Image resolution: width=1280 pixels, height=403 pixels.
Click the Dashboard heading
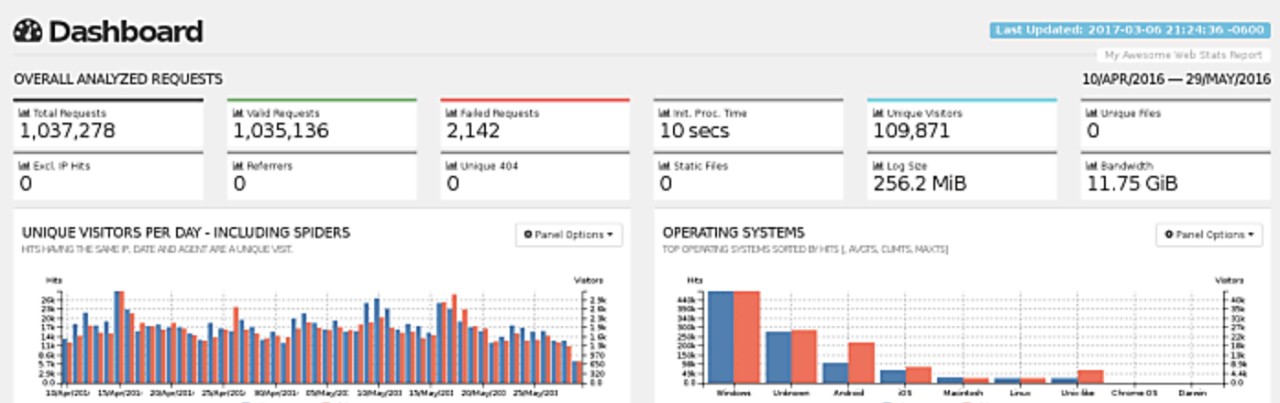coord(125,32)
